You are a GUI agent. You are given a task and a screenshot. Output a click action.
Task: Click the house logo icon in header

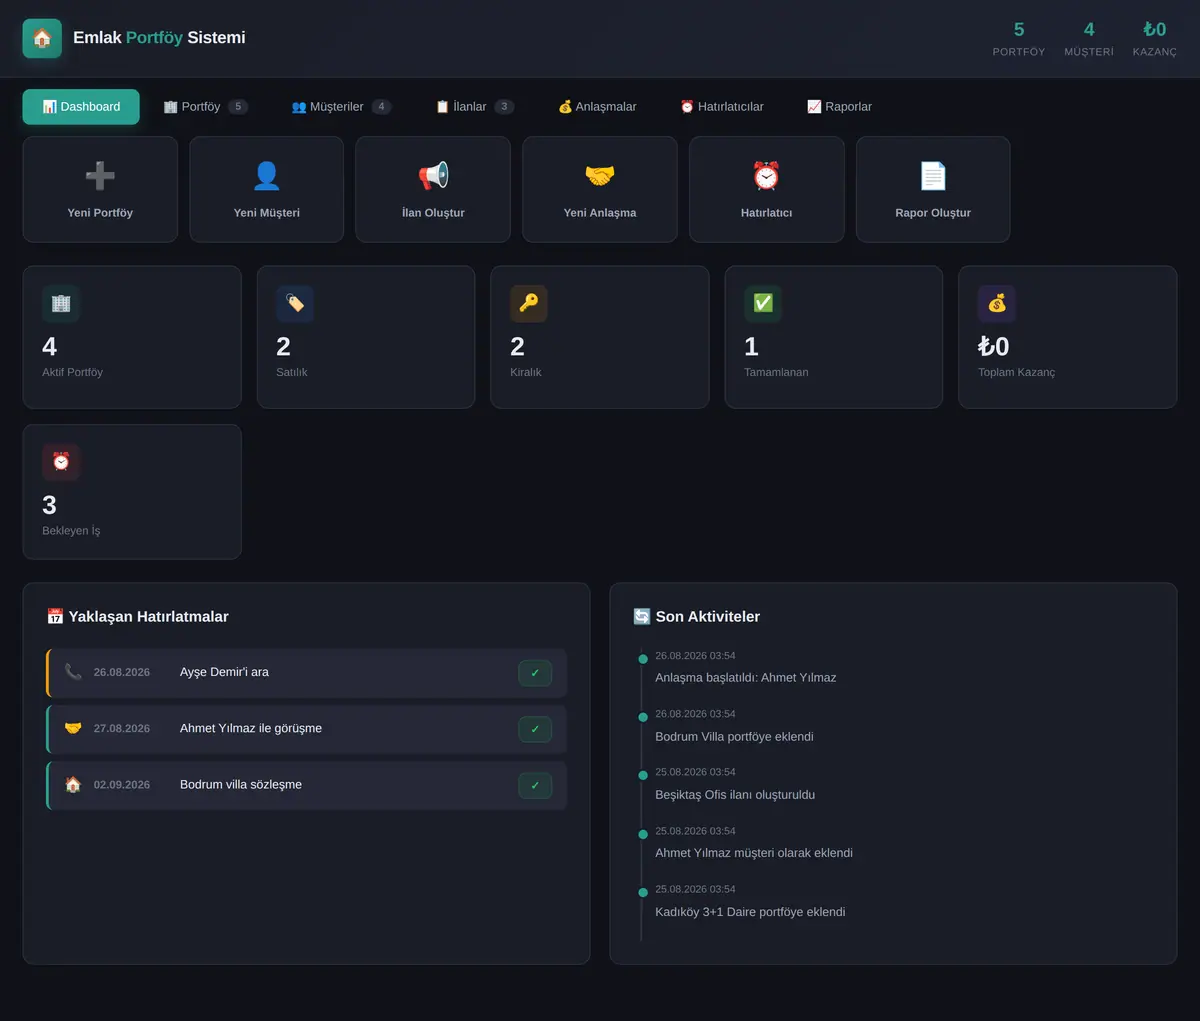point(42,38)
